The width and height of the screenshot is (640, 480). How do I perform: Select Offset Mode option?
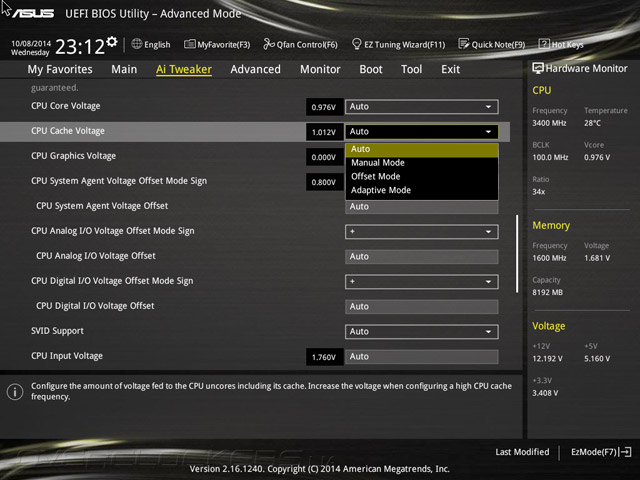[x=422, y=176]
